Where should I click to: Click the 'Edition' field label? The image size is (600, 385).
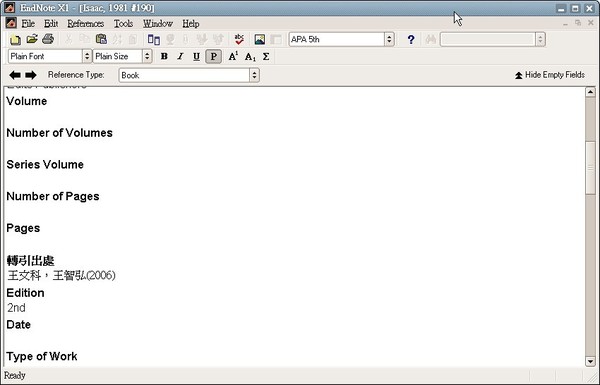point(25,293)
